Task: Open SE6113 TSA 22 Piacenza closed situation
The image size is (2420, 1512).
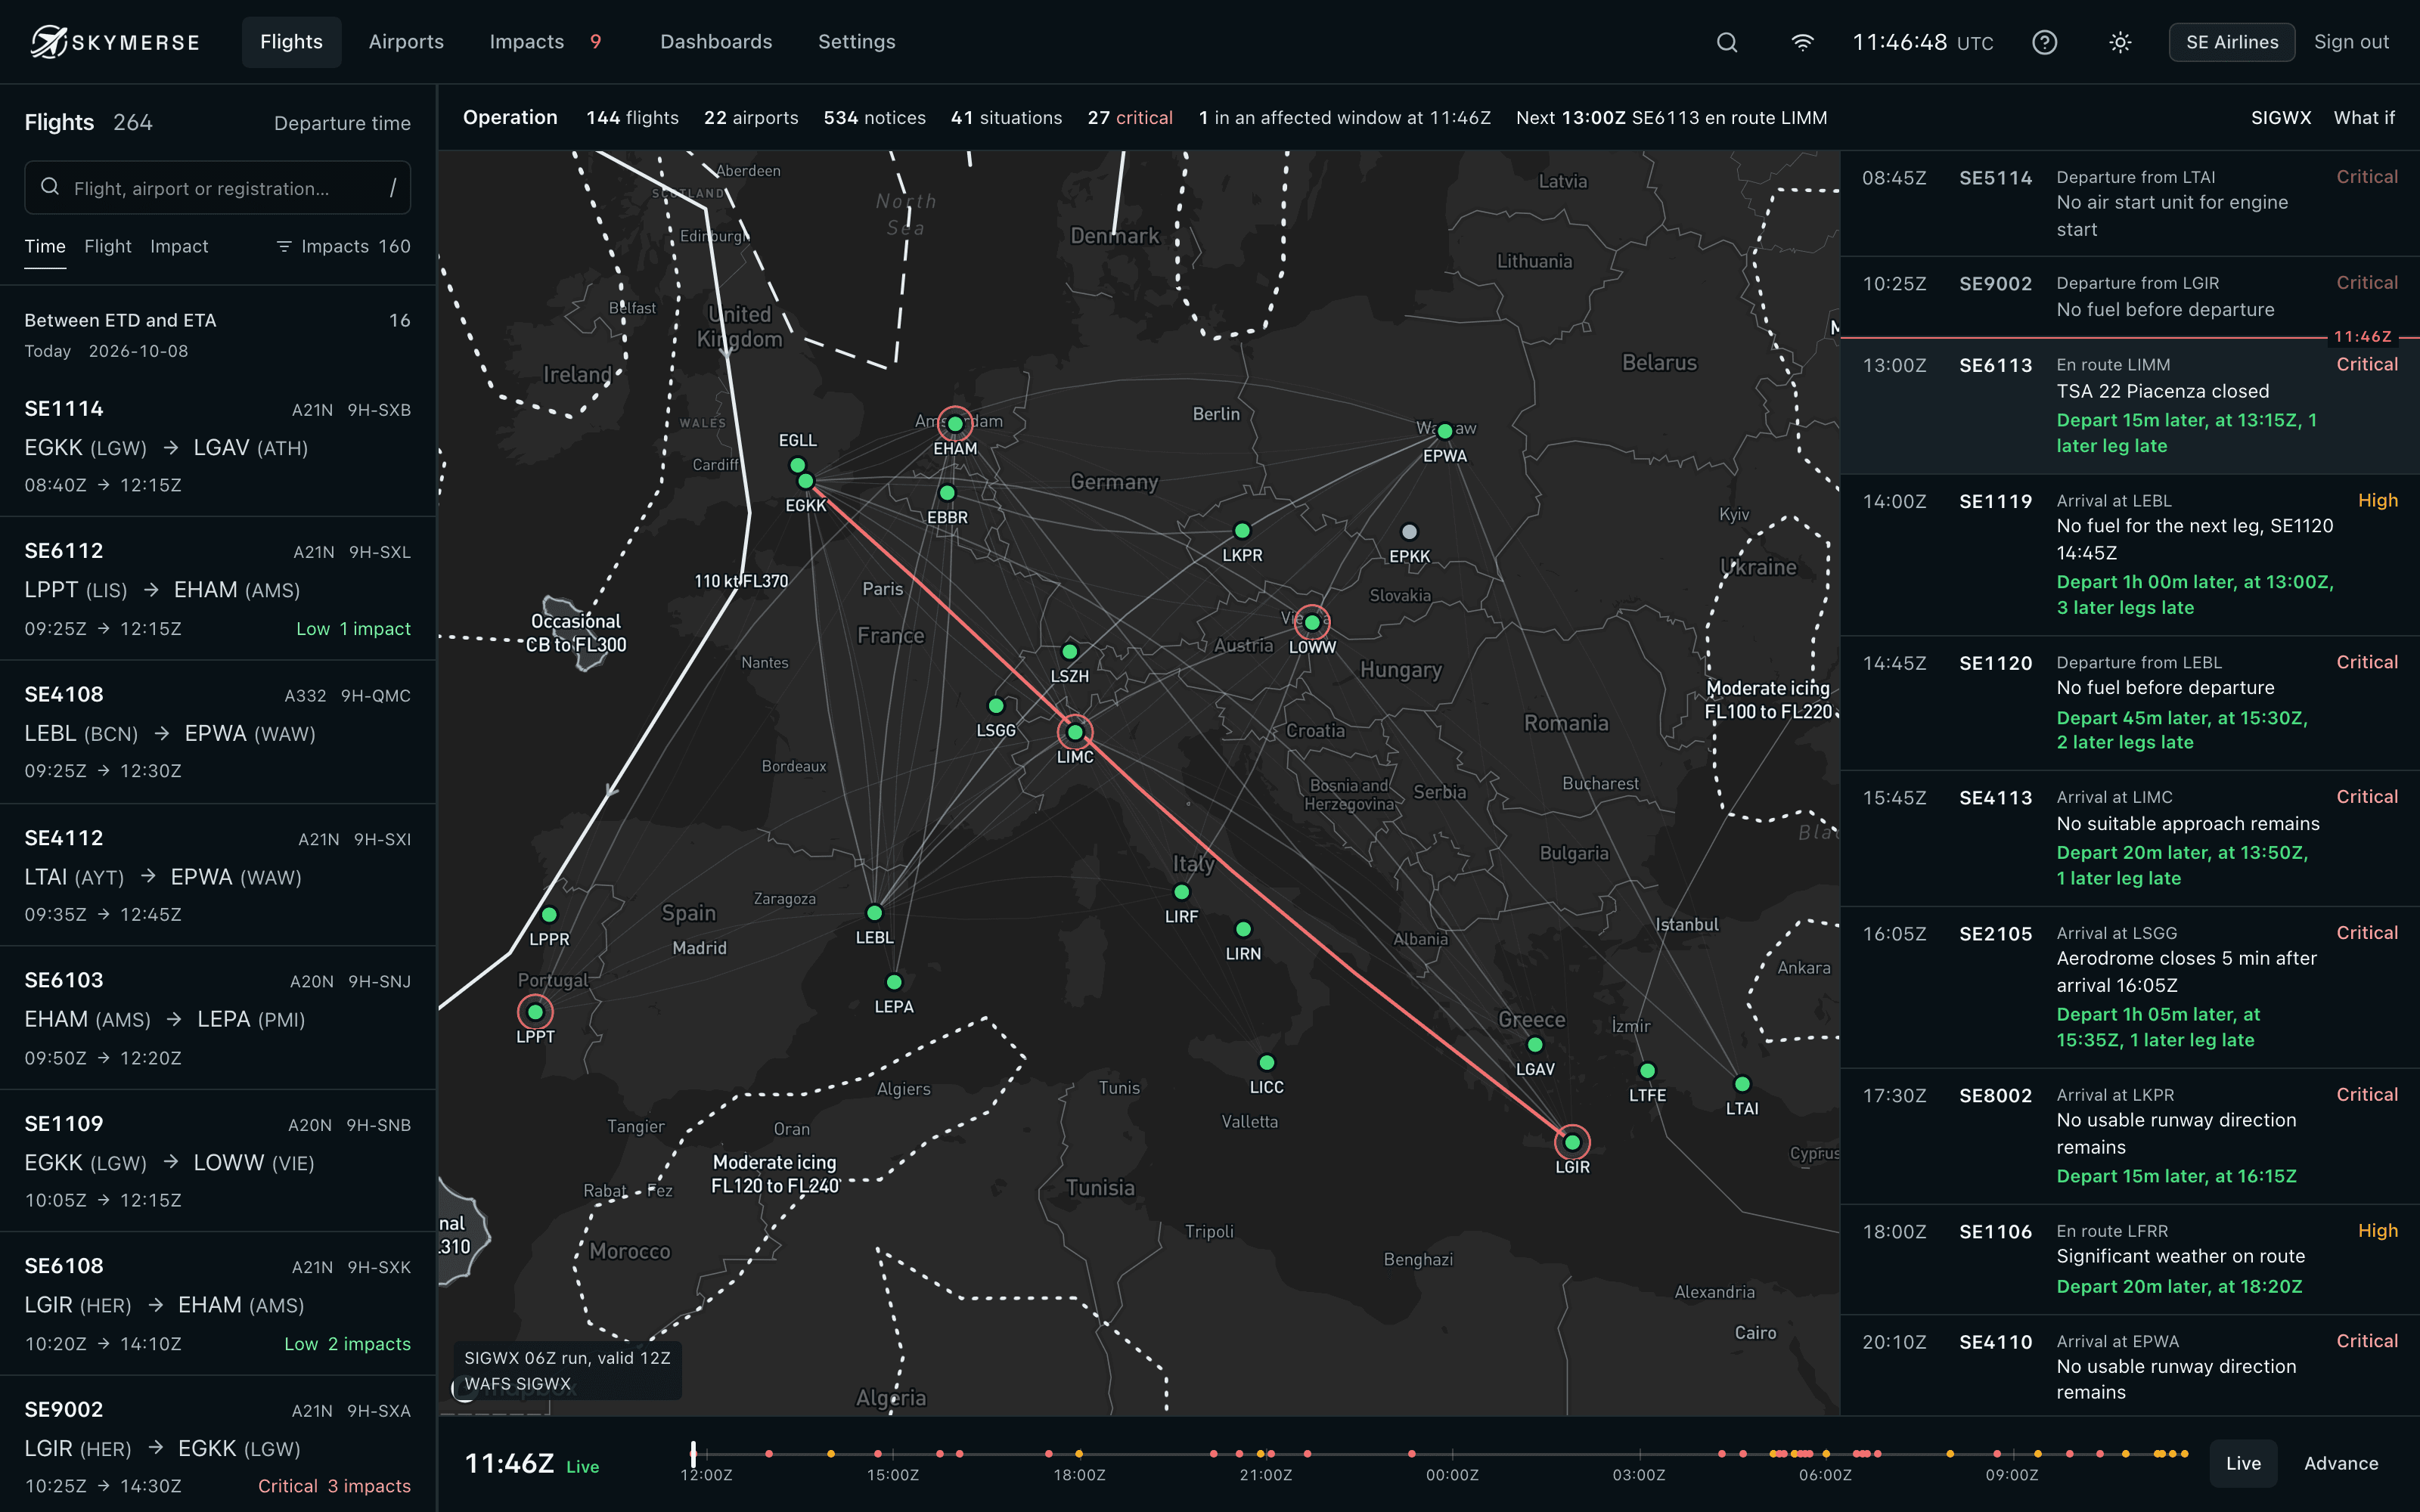Action: coord(2130,406)
